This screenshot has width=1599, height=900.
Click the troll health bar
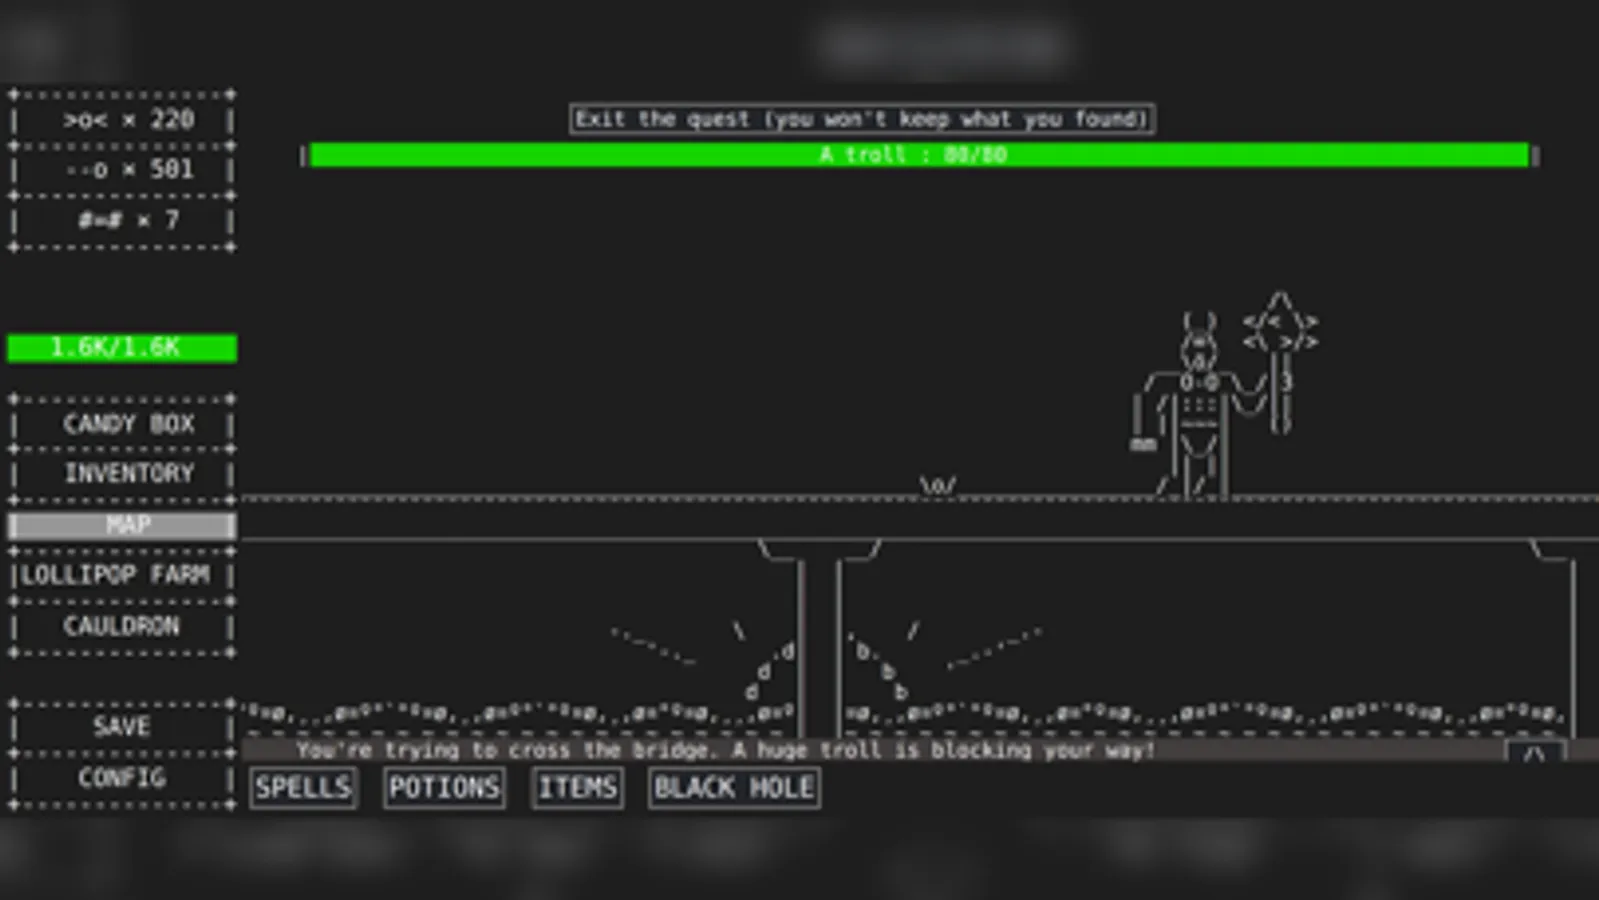[x=919, y=155]
